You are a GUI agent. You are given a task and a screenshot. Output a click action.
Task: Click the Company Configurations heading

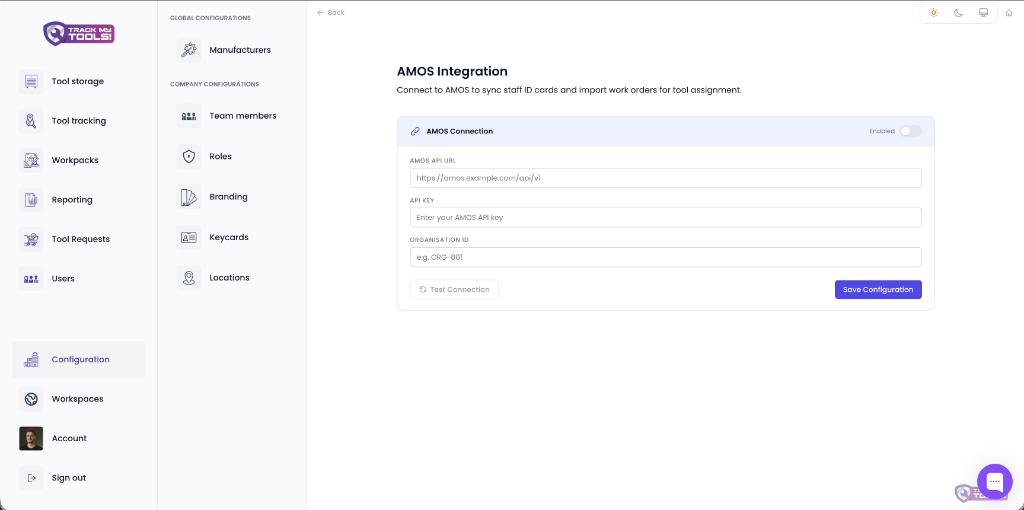214,84
